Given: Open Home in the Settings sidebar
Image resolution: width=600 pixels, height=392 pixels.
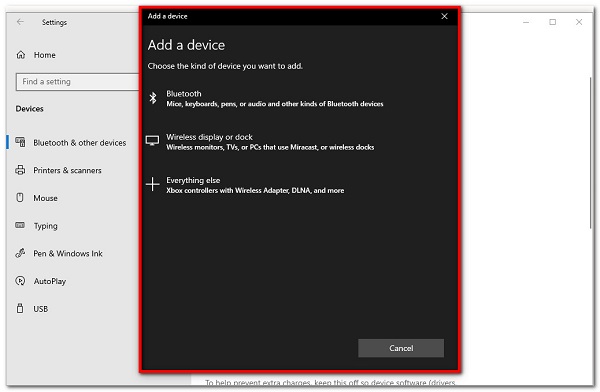Looking at the screenshot, I should pos(44,55).
